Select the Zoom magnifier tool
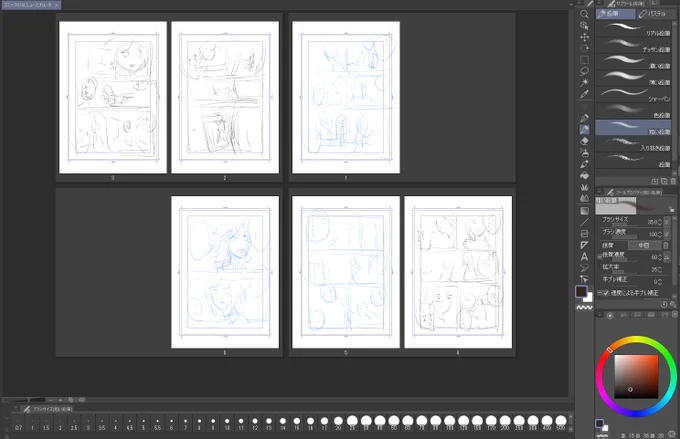The width and height of the screenshot is (680, 439). 584,14
